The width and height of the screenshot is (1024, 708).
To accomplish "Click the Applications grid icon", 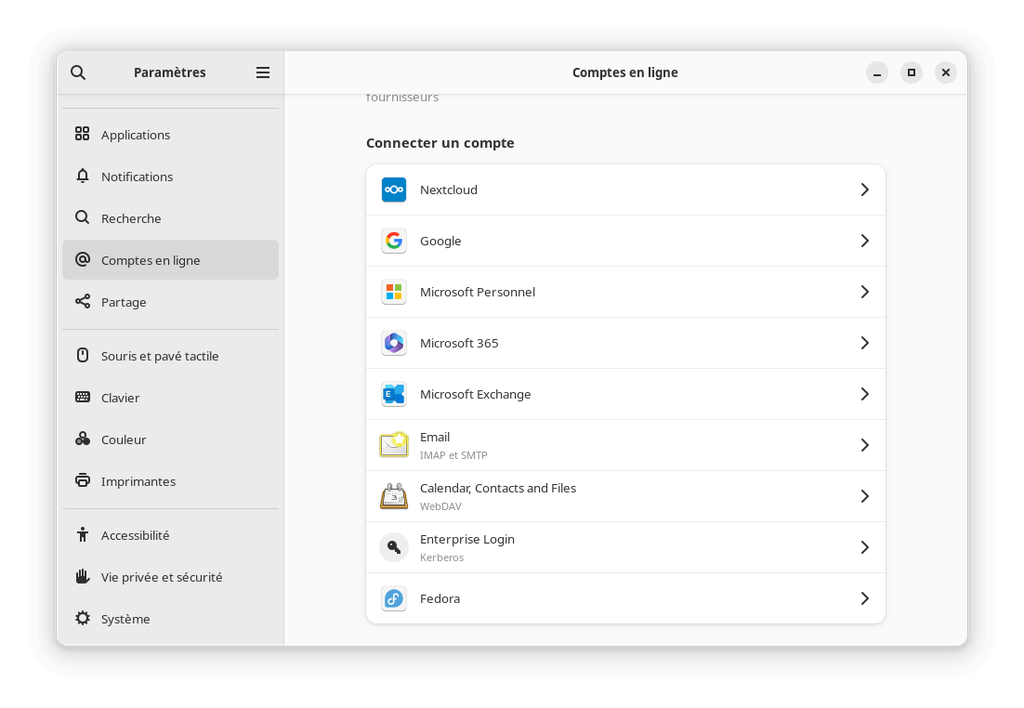I will (82, 134).
